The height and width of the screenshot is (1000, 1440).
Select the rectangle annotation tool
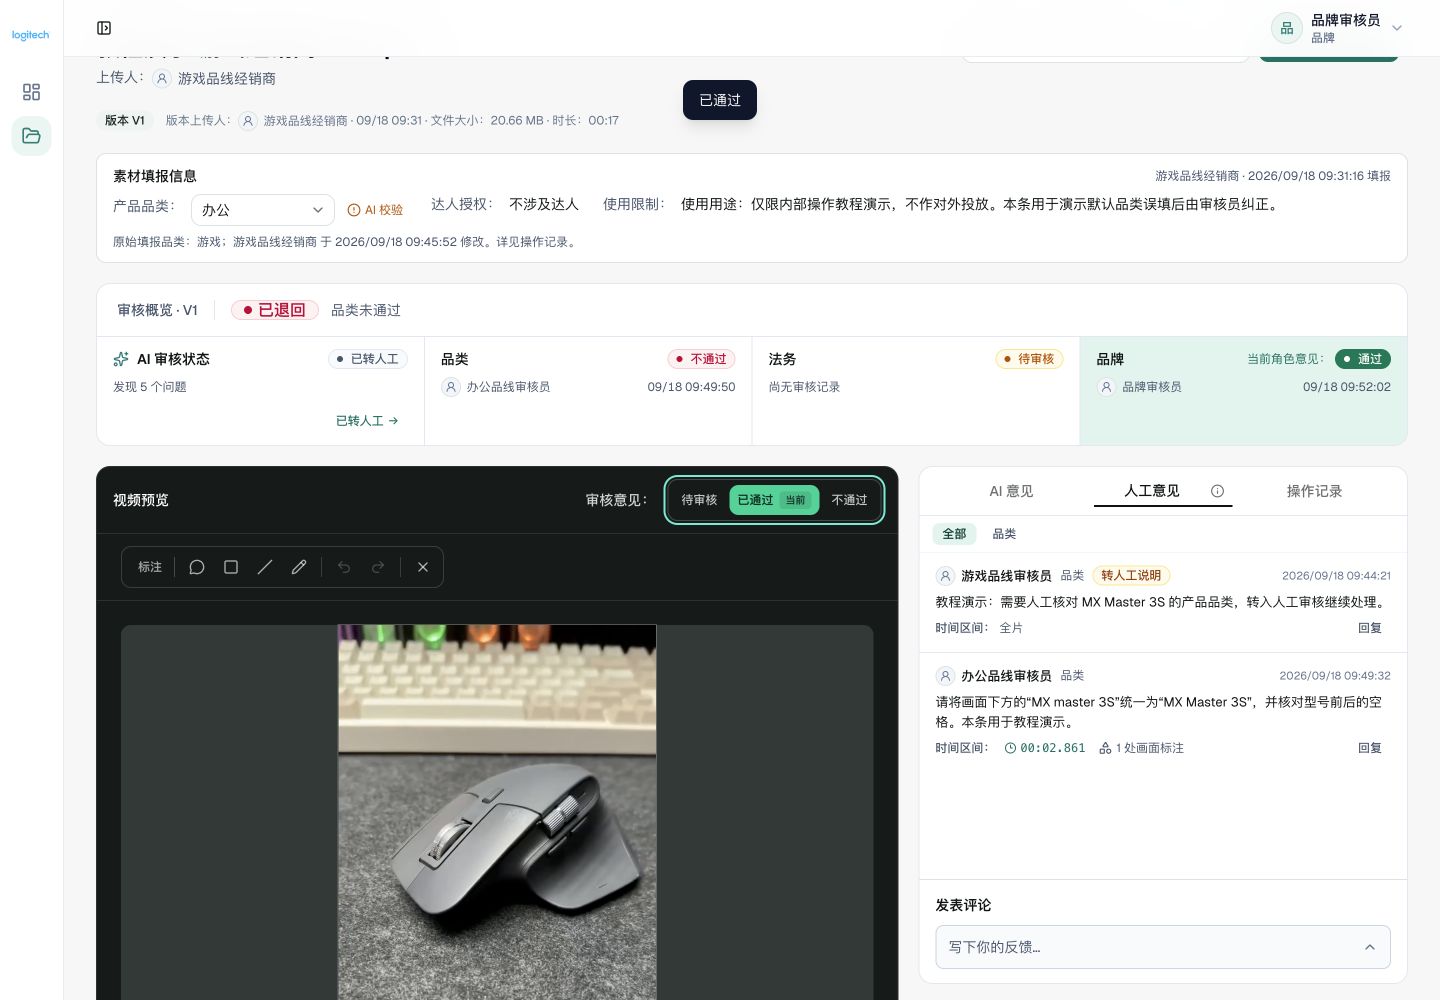click(x=231, y=567)
